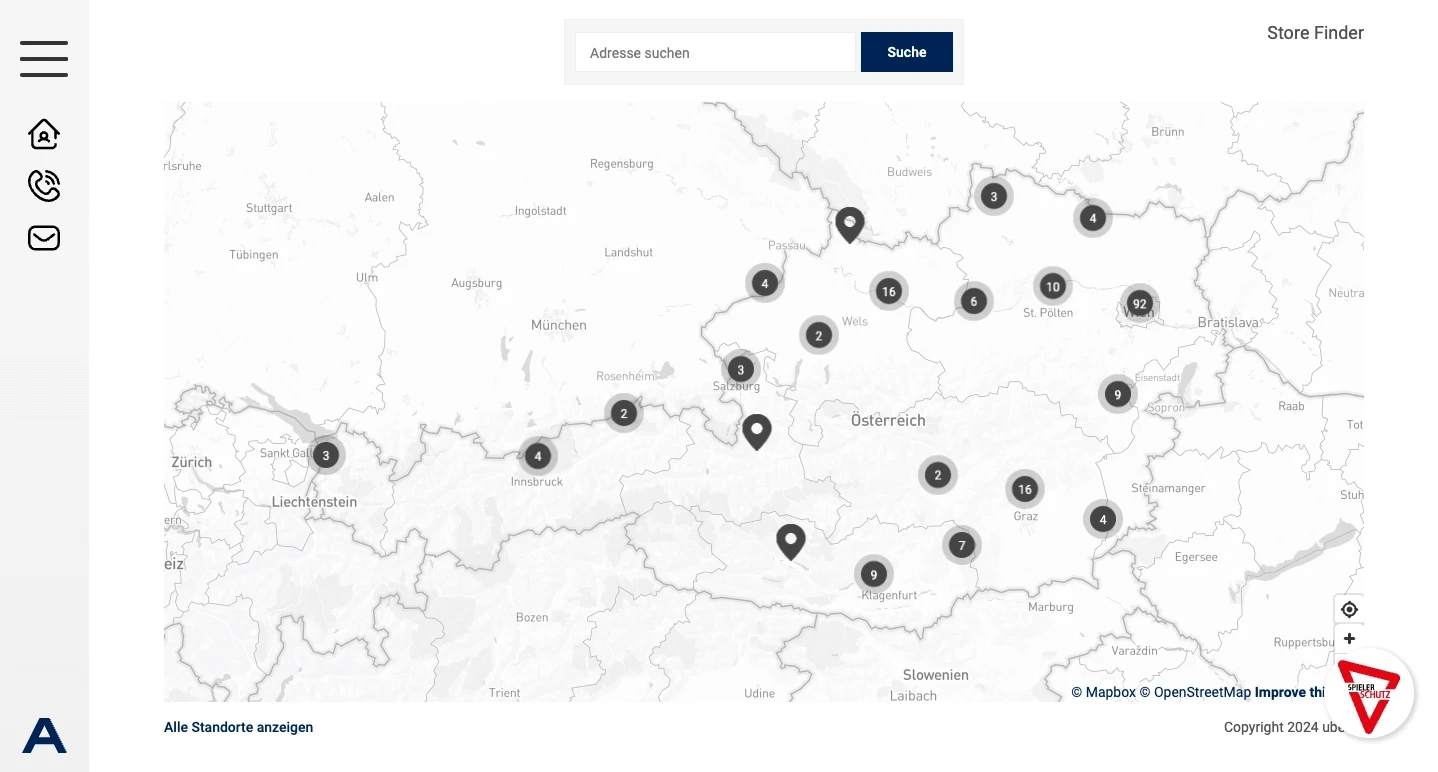The image size is (1438, 772).
Task: Click the home icon in sidebar
Action: point(44,133)
